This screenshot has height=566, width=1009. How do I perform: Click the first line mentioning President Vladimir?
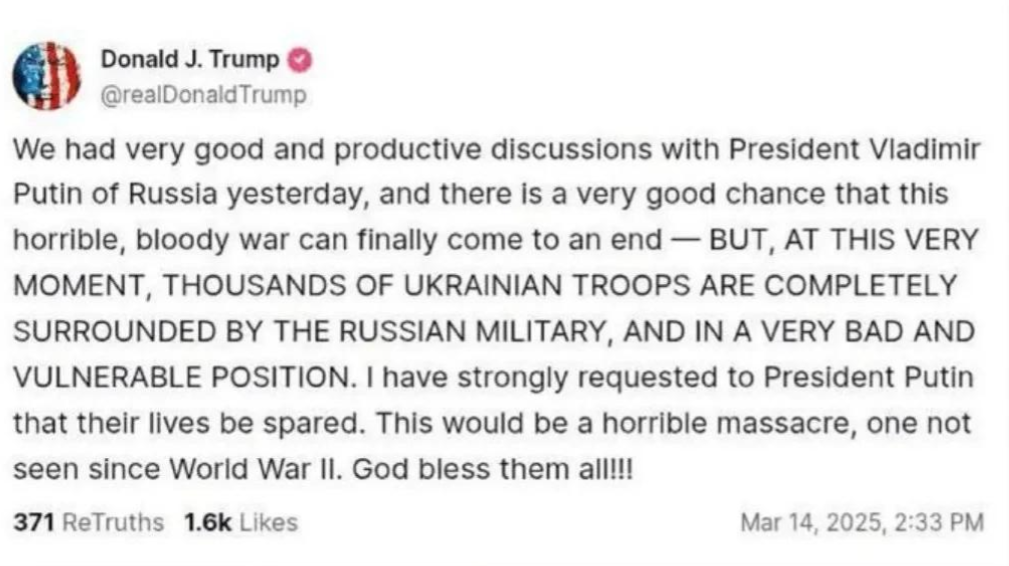(497, 150)
